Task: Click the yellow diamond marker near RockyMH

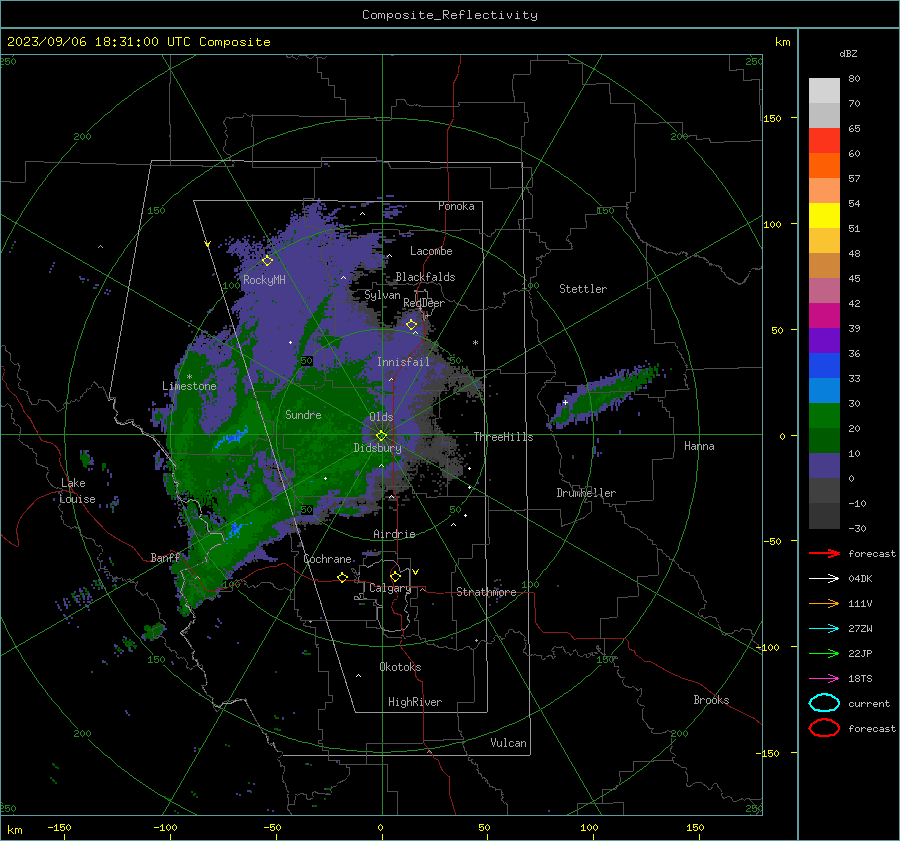Action: coord(267,261)
